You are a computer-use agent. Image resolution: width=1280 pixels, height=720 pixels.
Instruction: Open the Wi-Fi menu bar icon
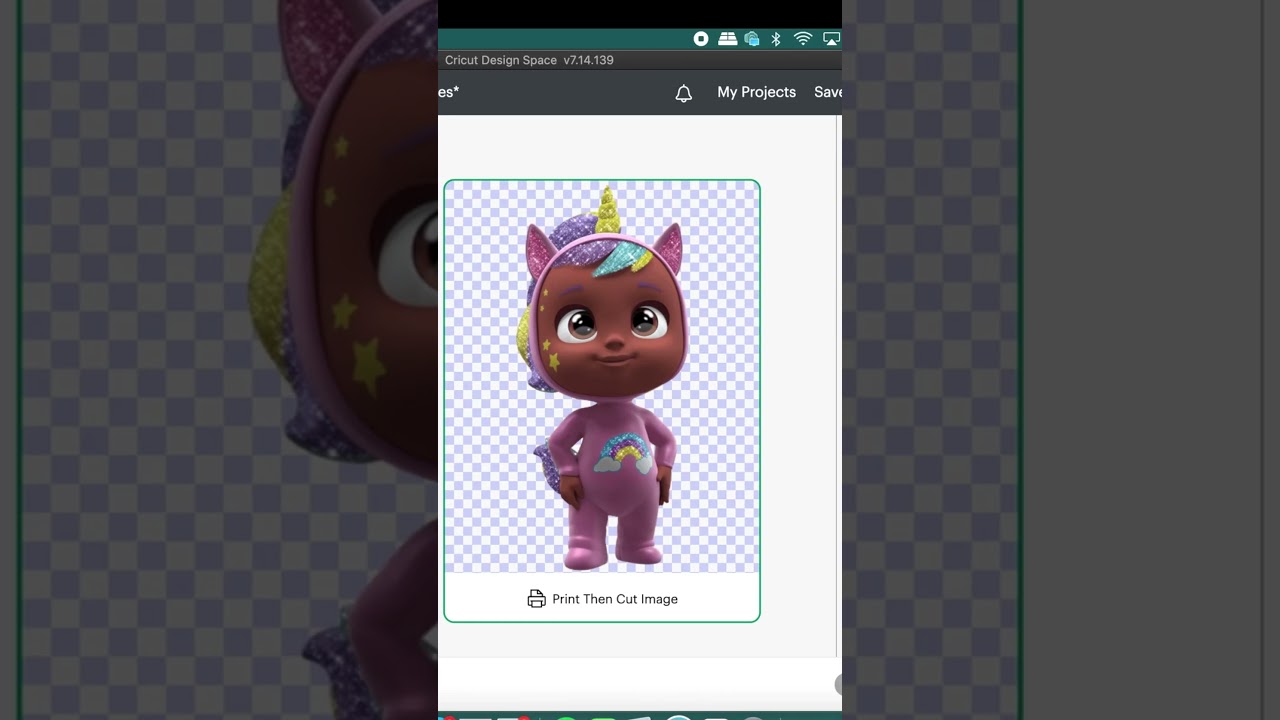click(803, 39)
